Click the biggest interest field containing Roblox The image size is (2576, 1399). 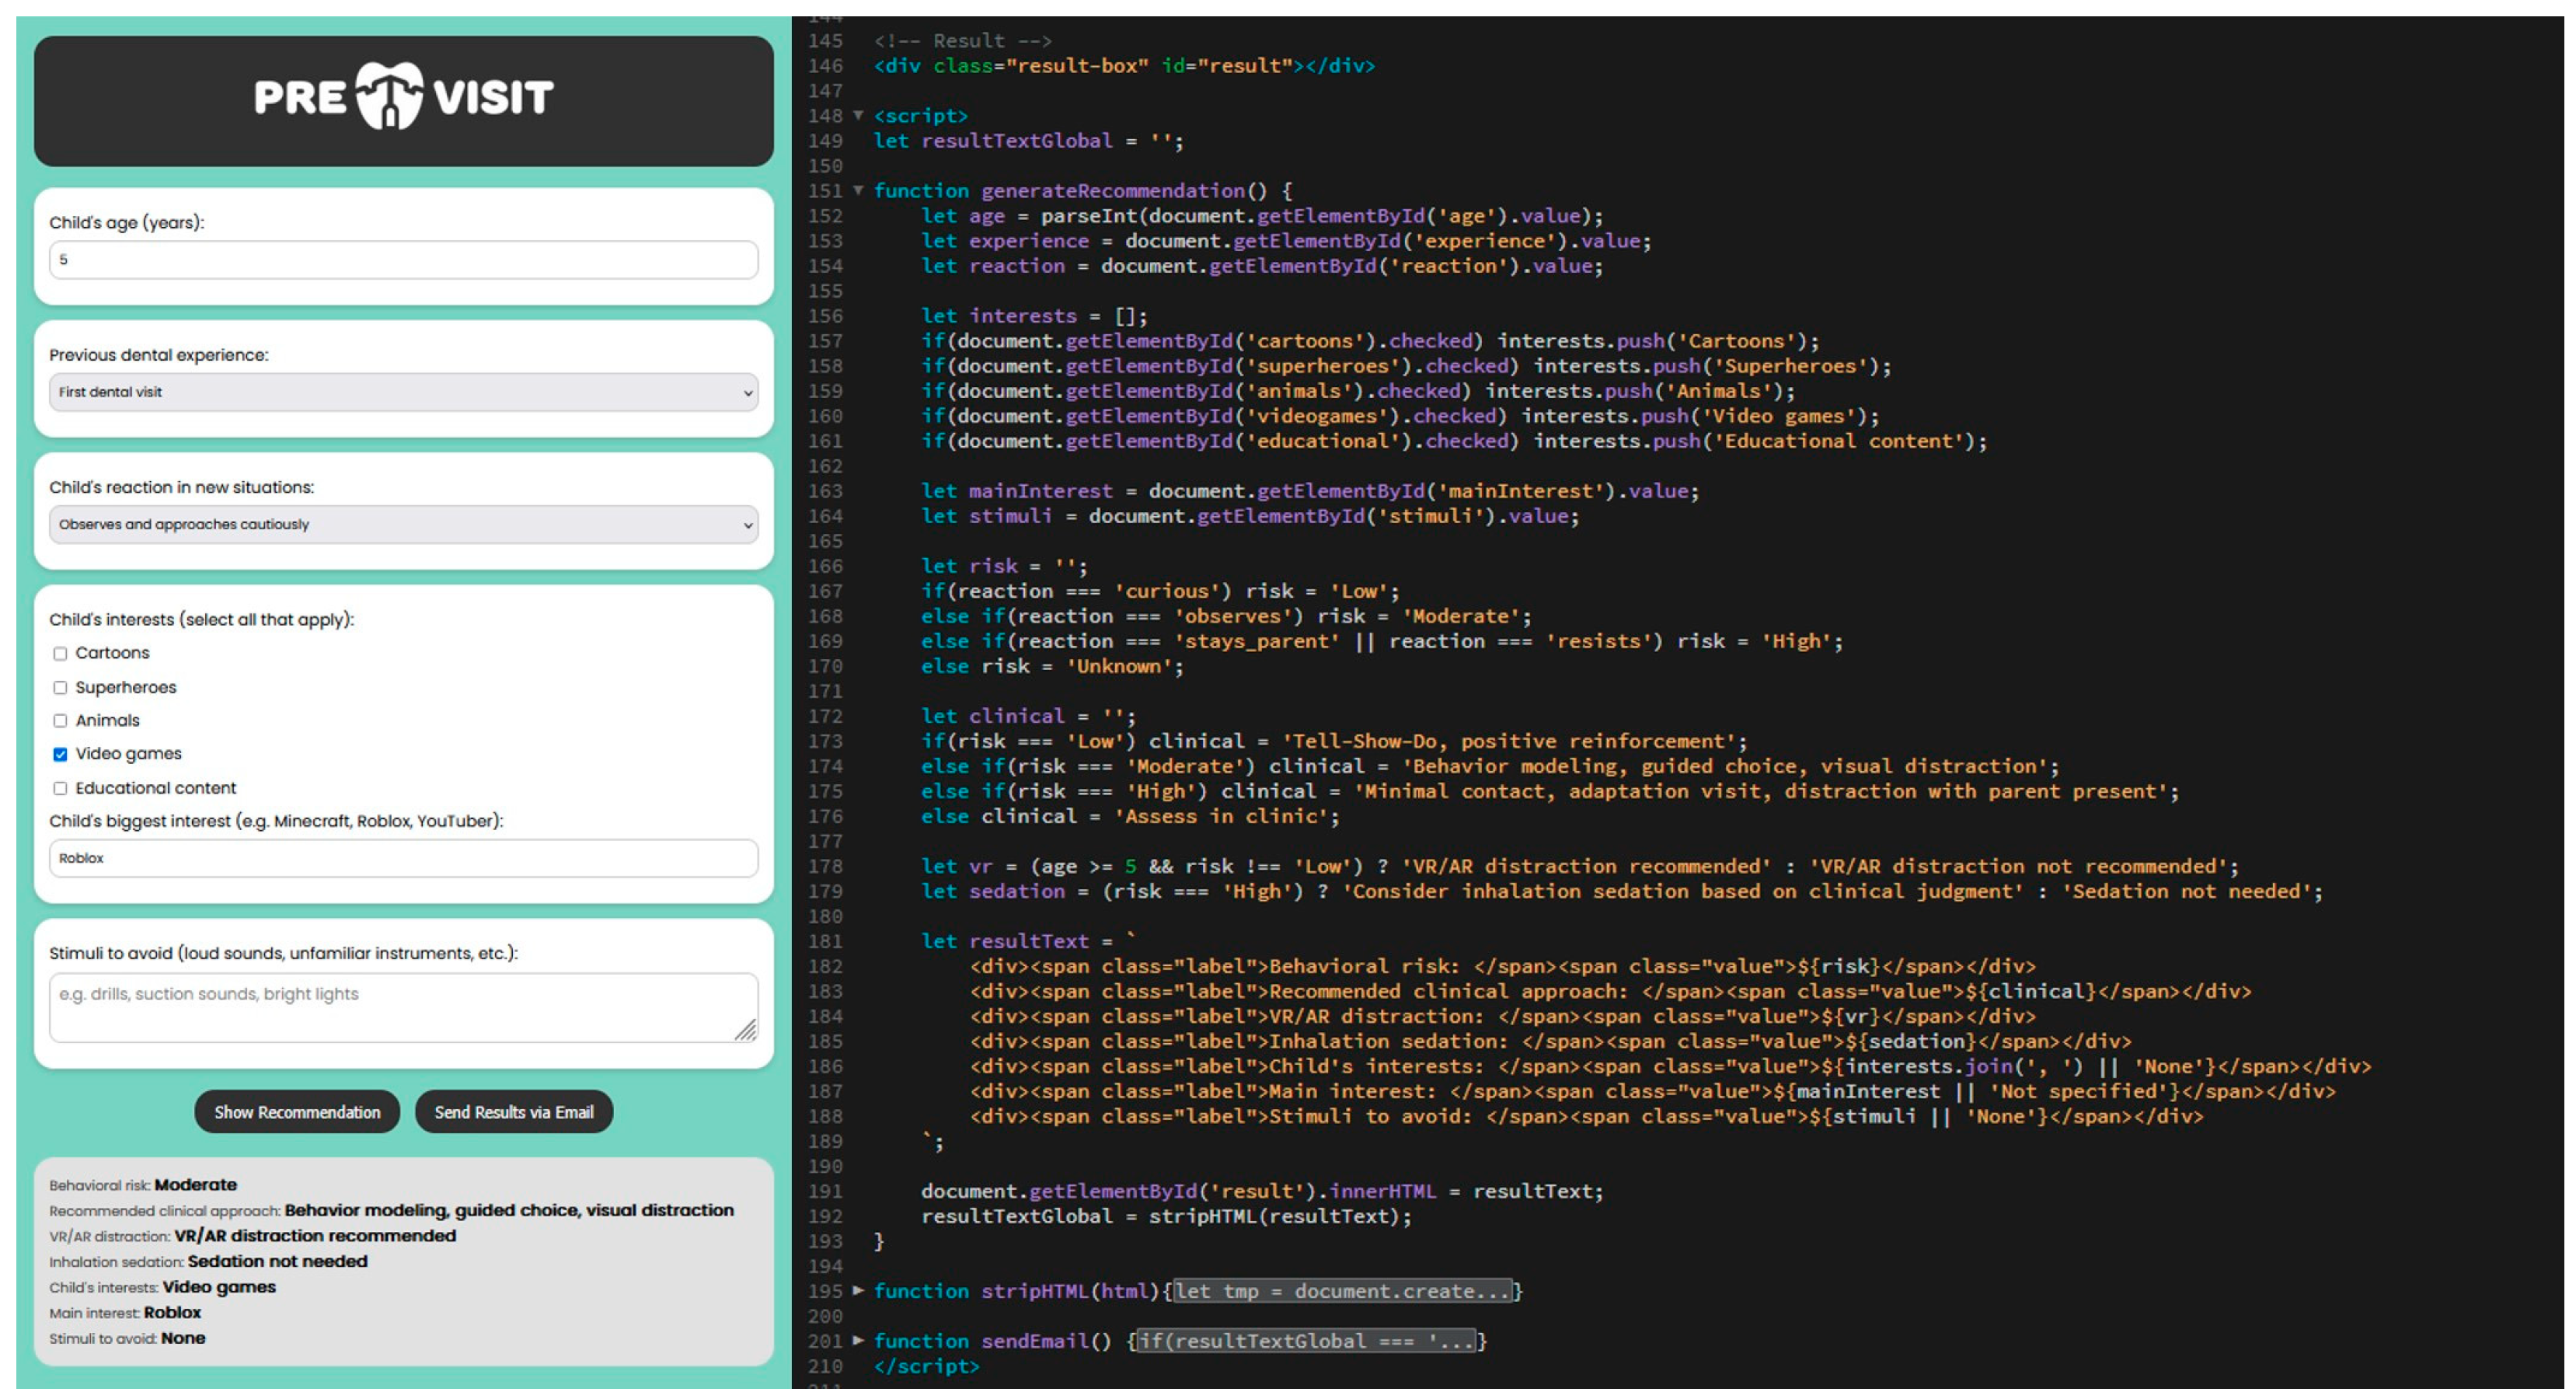coord(403,858)
